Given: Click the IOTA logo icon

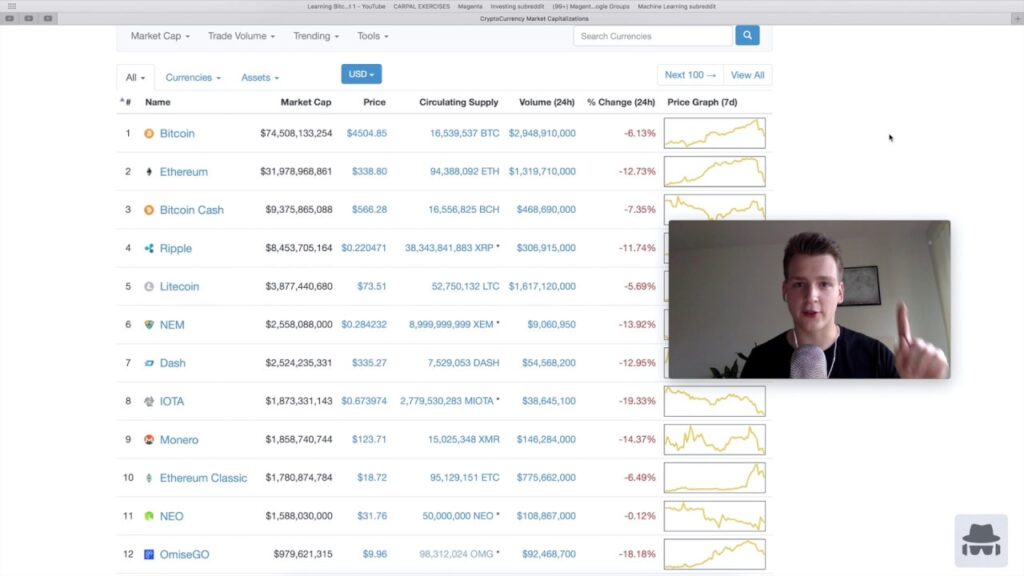Looking at the screenshot, I should tap(149, 401).
